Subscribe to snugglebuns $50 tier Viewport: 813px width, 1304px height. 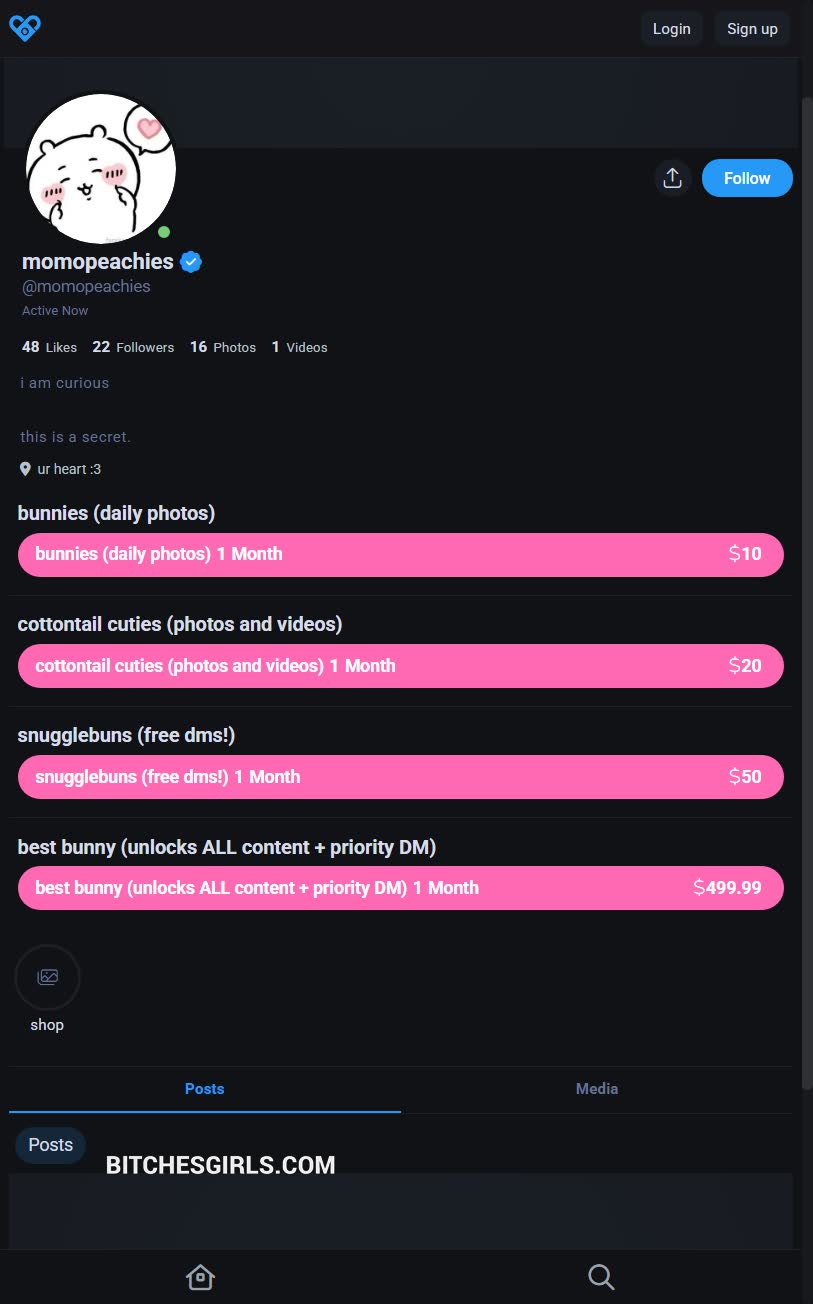(x=400, y=777)
